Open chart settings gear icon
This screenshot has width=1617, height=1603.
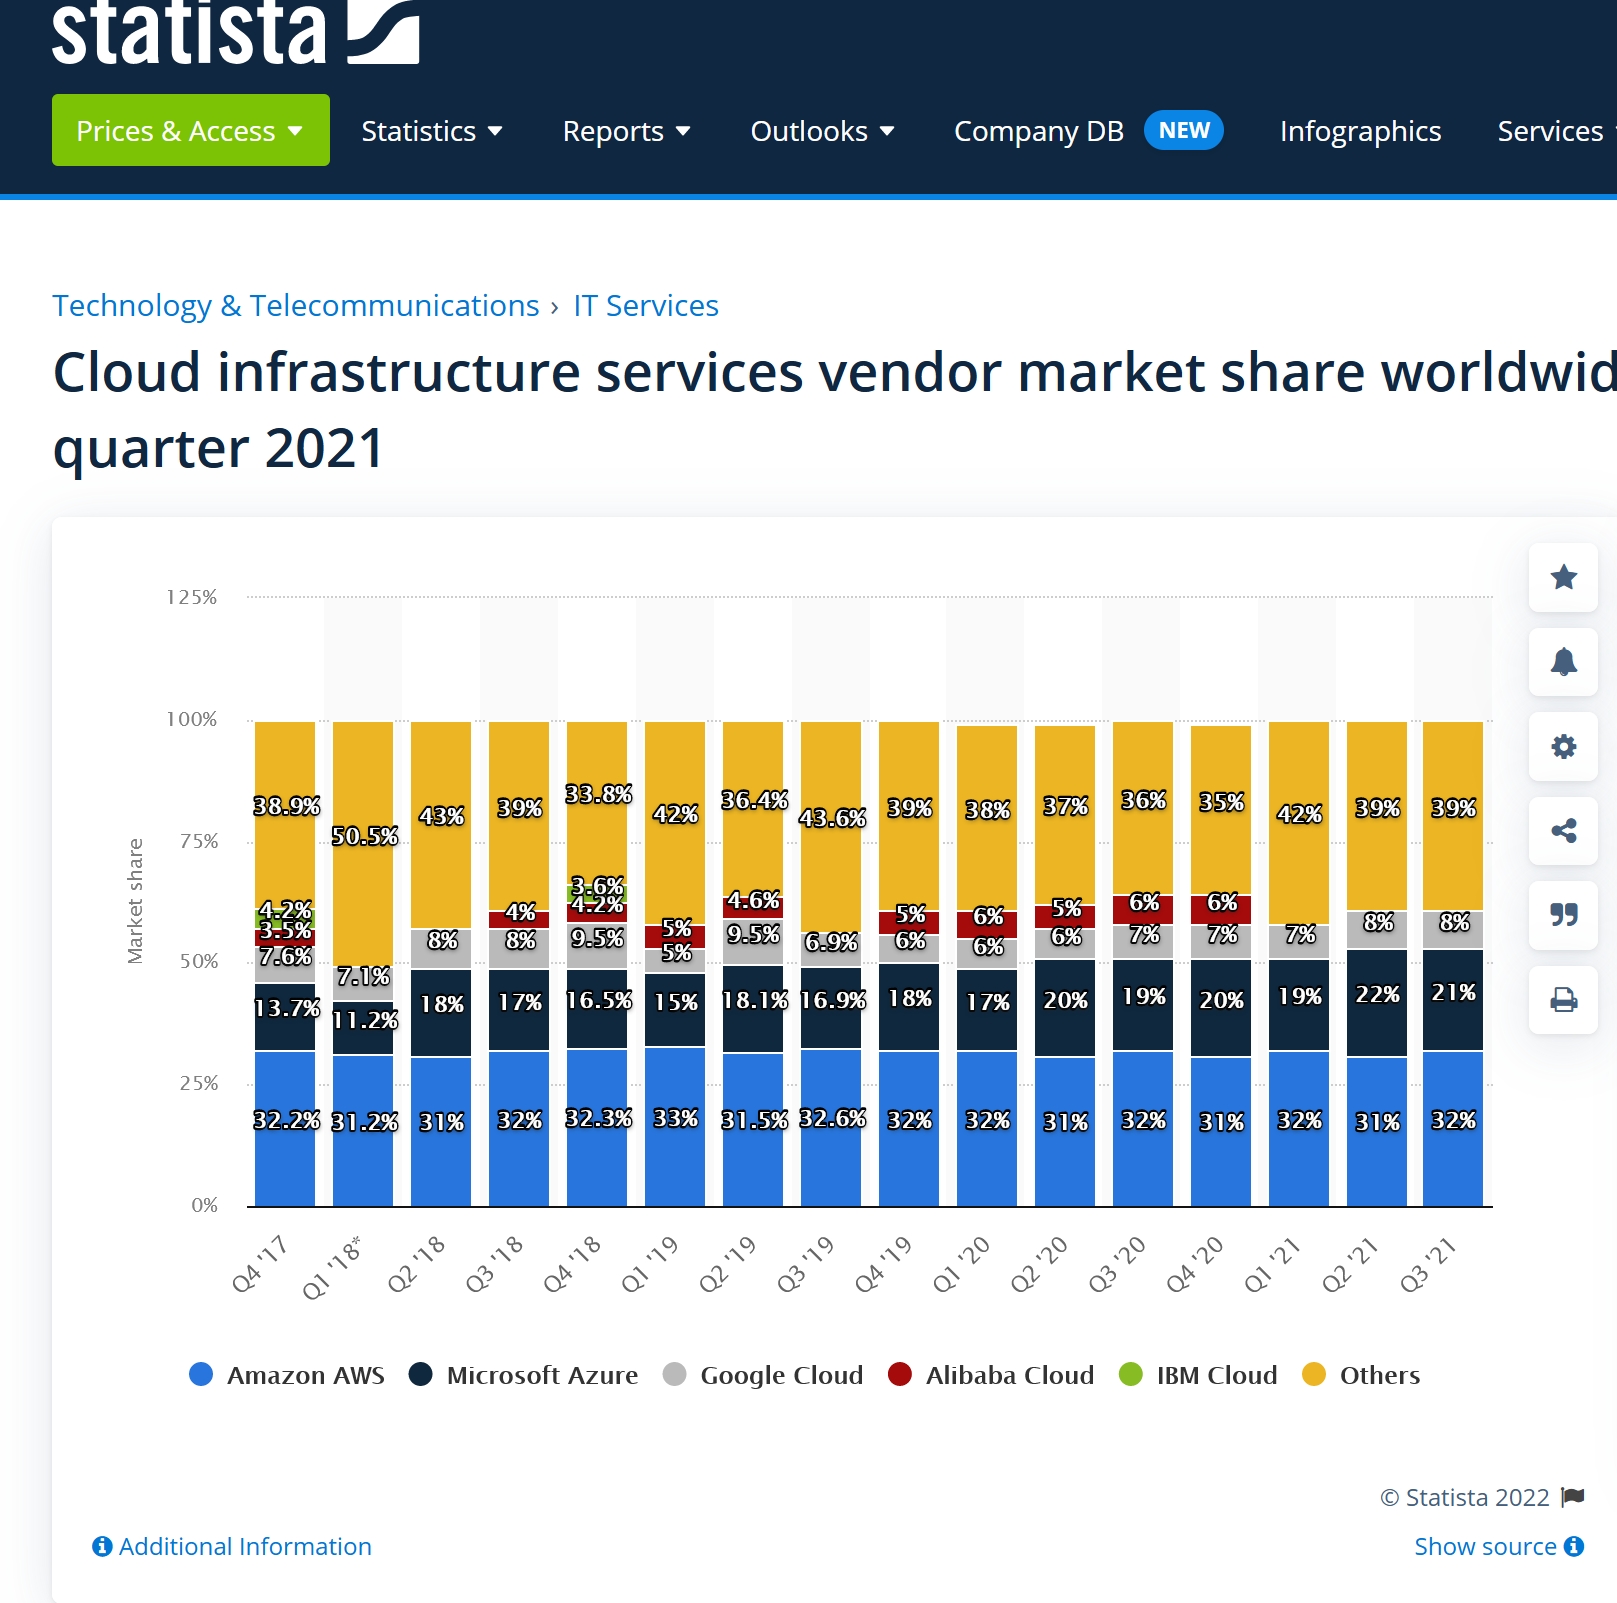point(1563,746)
